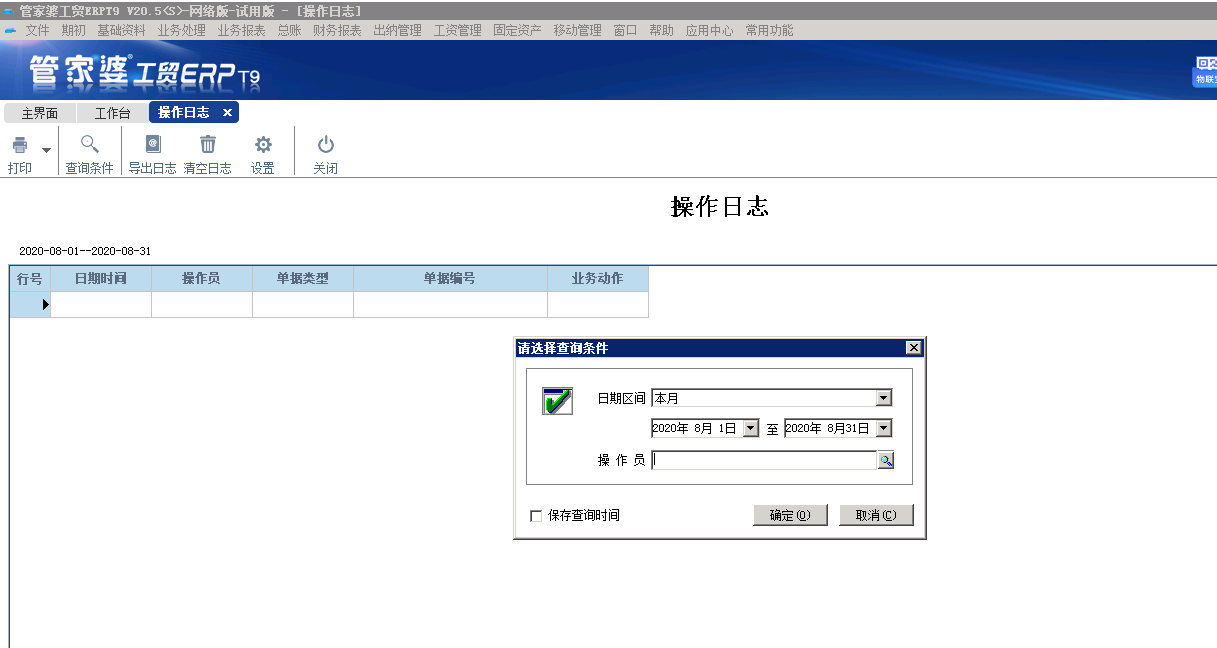This screenshot has height=648, width=1217.
Task: Open the end date dropdown arrow
Action: click(x=883, y=428)
